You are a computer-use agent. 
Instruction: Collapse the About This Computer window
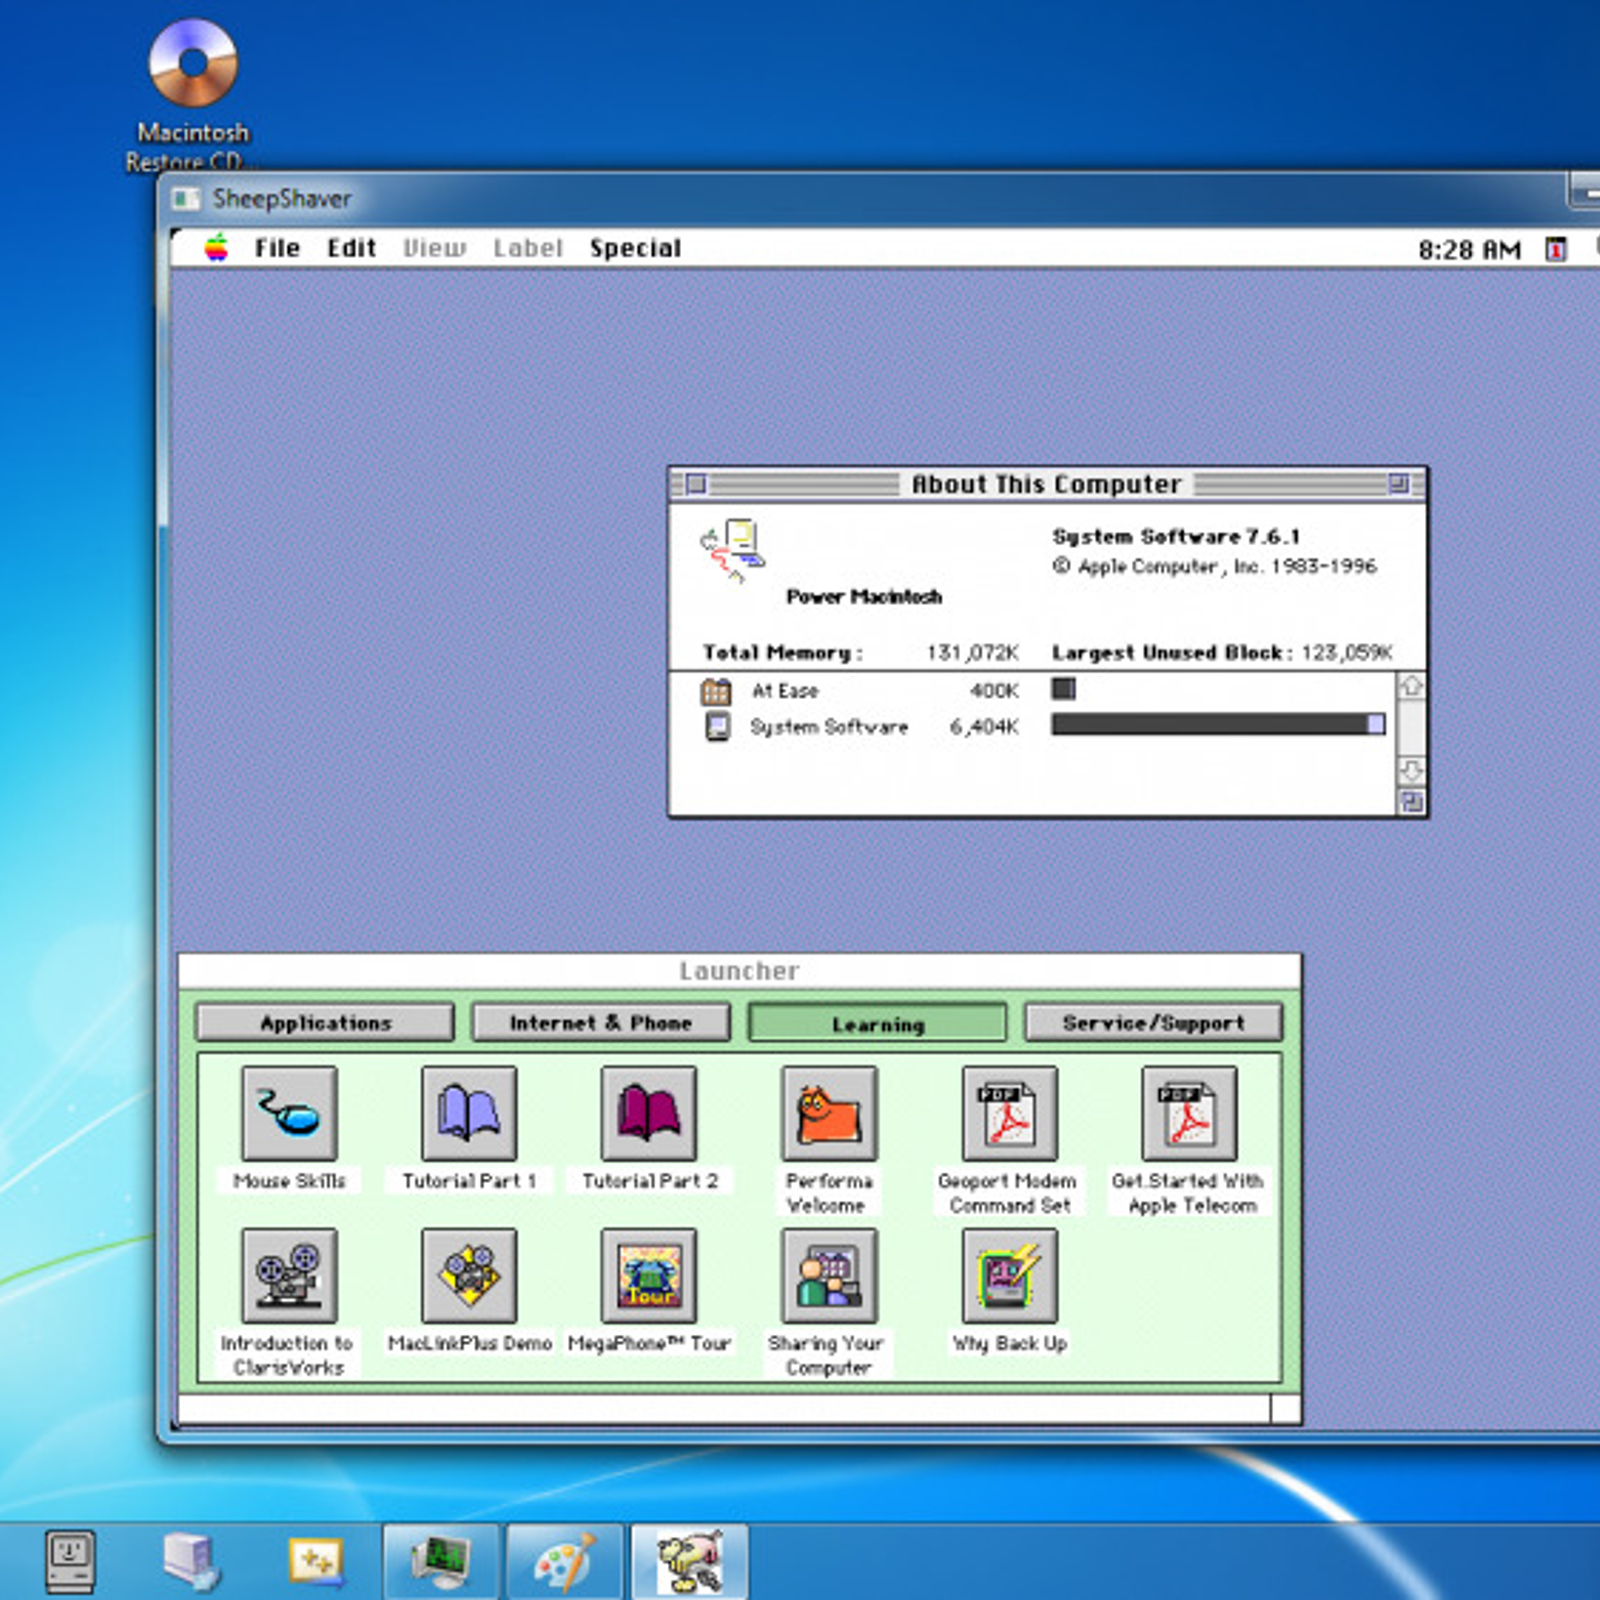coord(1398,484)
